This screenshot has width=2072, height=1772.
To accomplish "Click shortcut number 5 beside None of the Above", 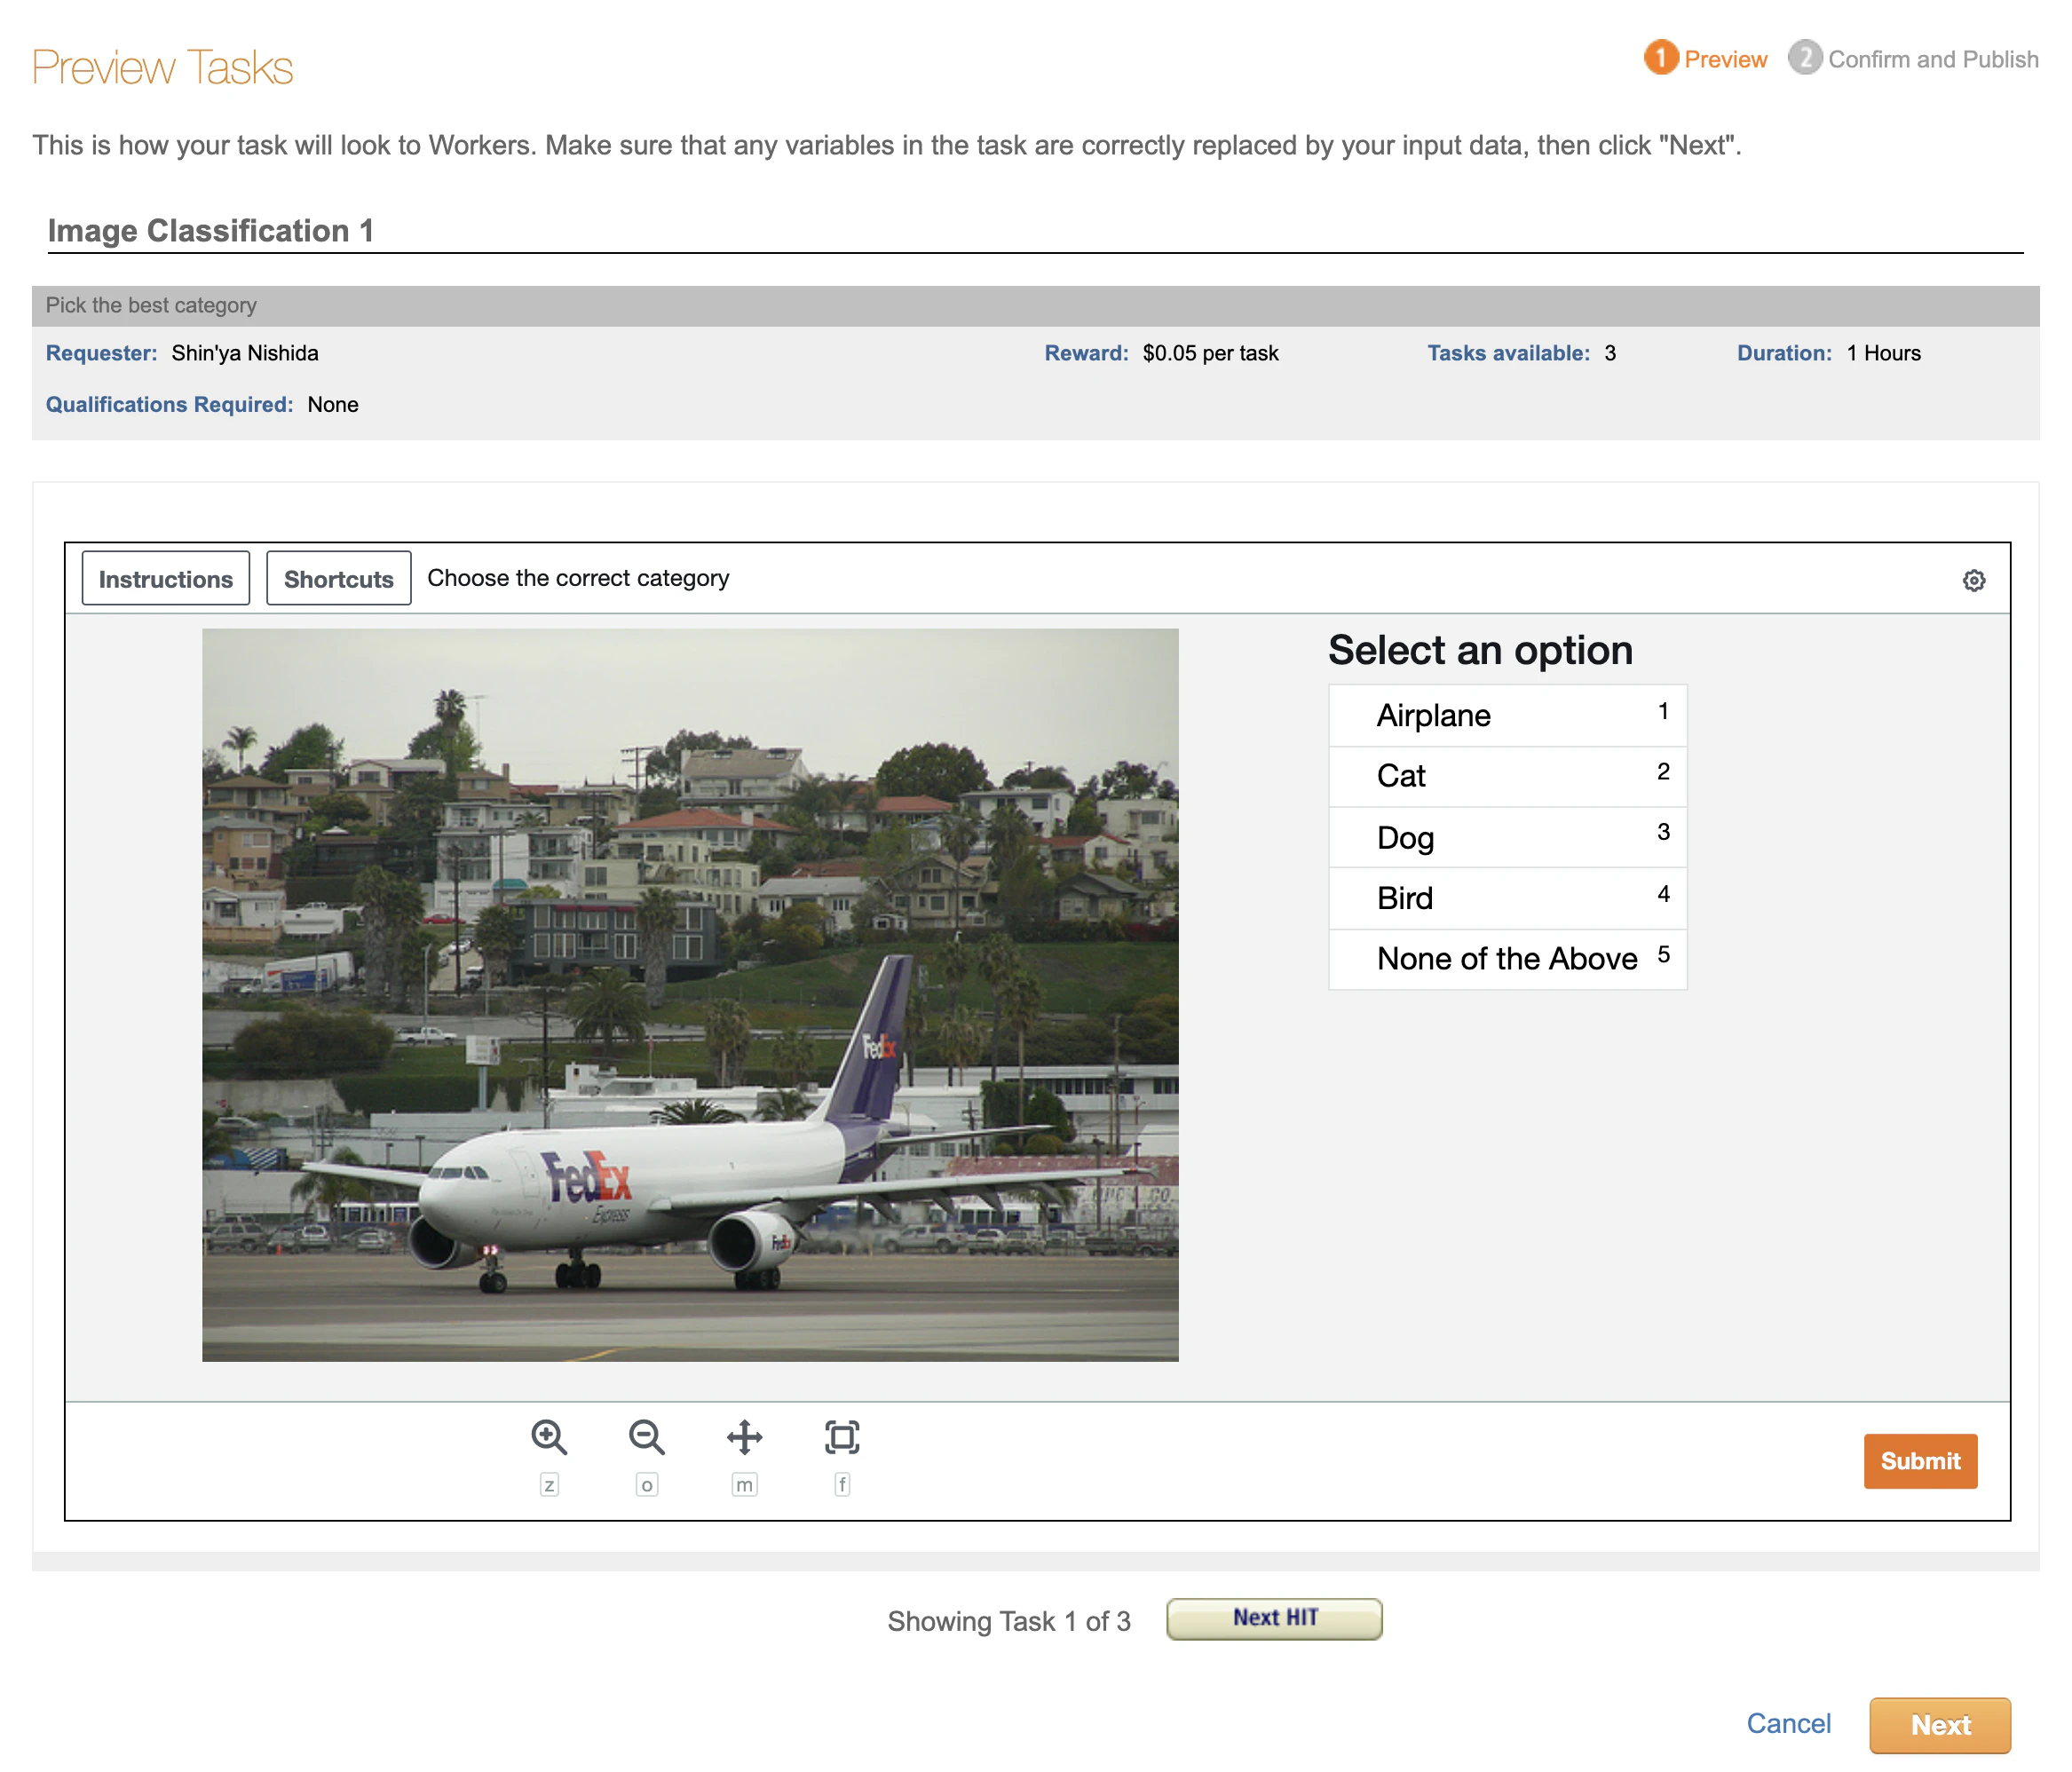I will coord(1663,955).
